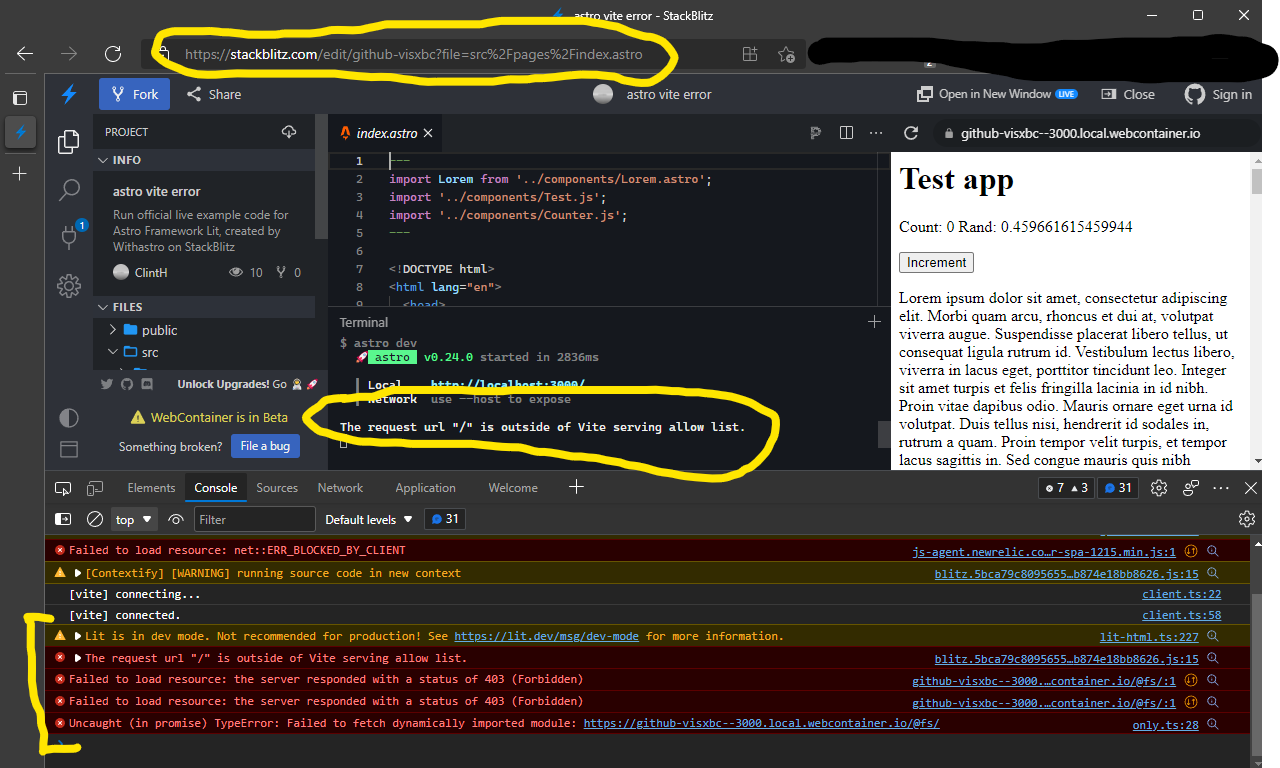The height and width of the screenshot is (768, 1280).
Task: Open the StackBlitz project files explorer icon
Action: (68, 142)
